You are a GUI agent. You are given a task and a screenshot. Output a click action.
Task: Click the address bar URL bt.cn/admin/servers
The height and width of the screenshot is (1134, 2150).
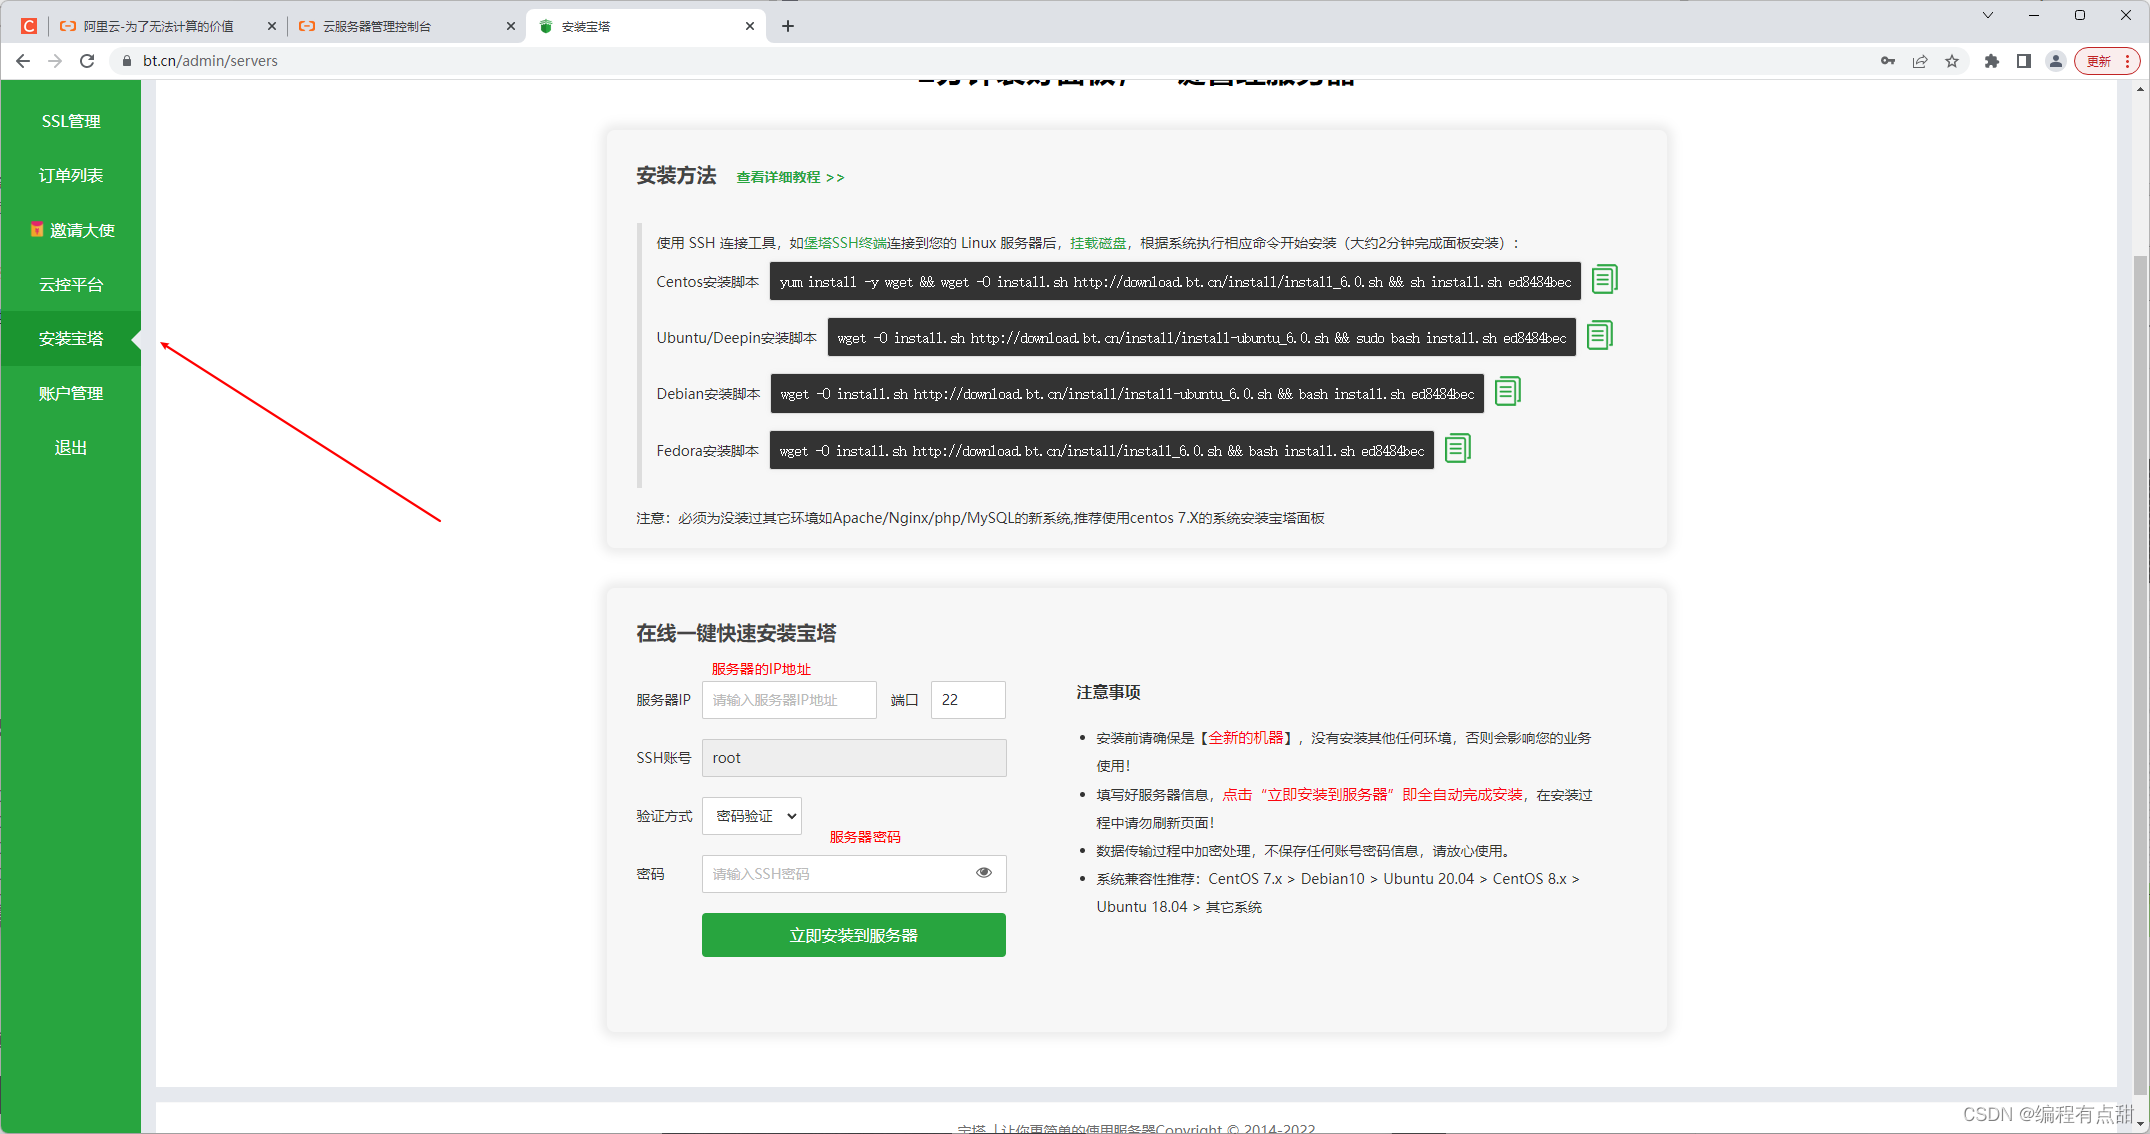coord(210,61)
